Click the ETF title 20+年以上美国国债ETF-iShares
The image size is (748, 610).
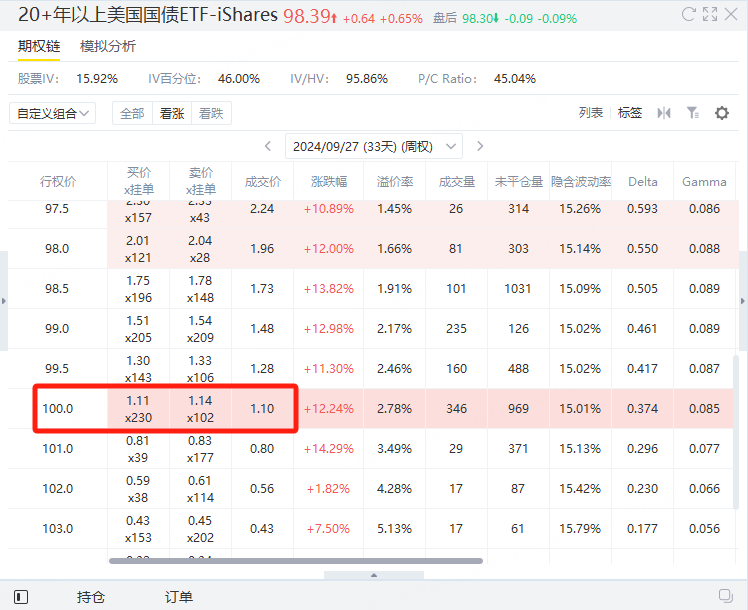click(x=148, y=15)
